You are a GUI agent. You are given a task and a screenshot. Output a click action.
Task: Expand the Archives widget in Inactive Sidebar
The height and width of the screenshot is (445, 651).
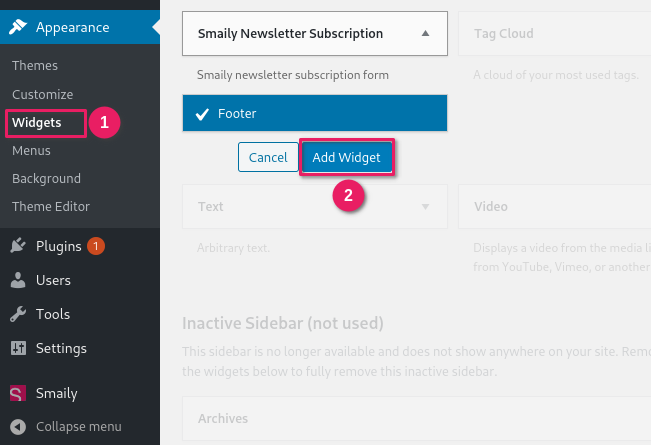point(416,418)
